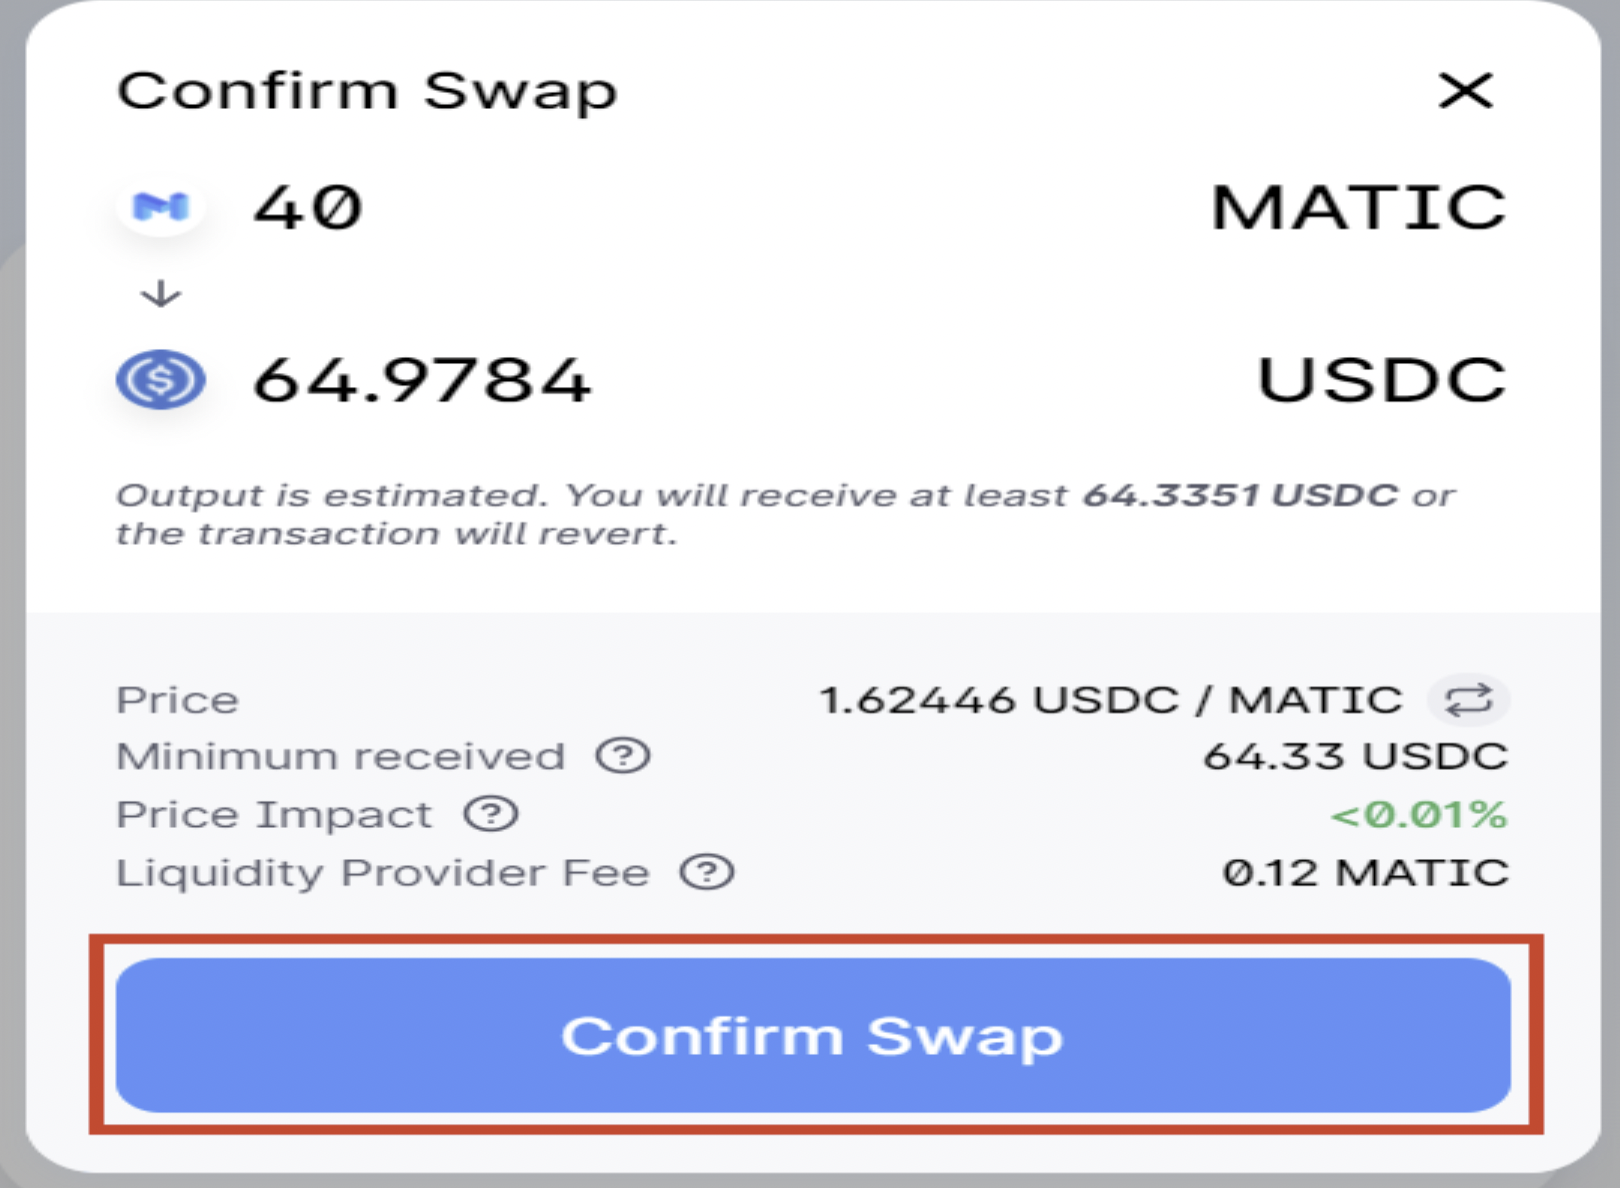Click the 0.12 MATIC fee value
Viewport: 1620px width, 1188px height.
point(1366,872)
